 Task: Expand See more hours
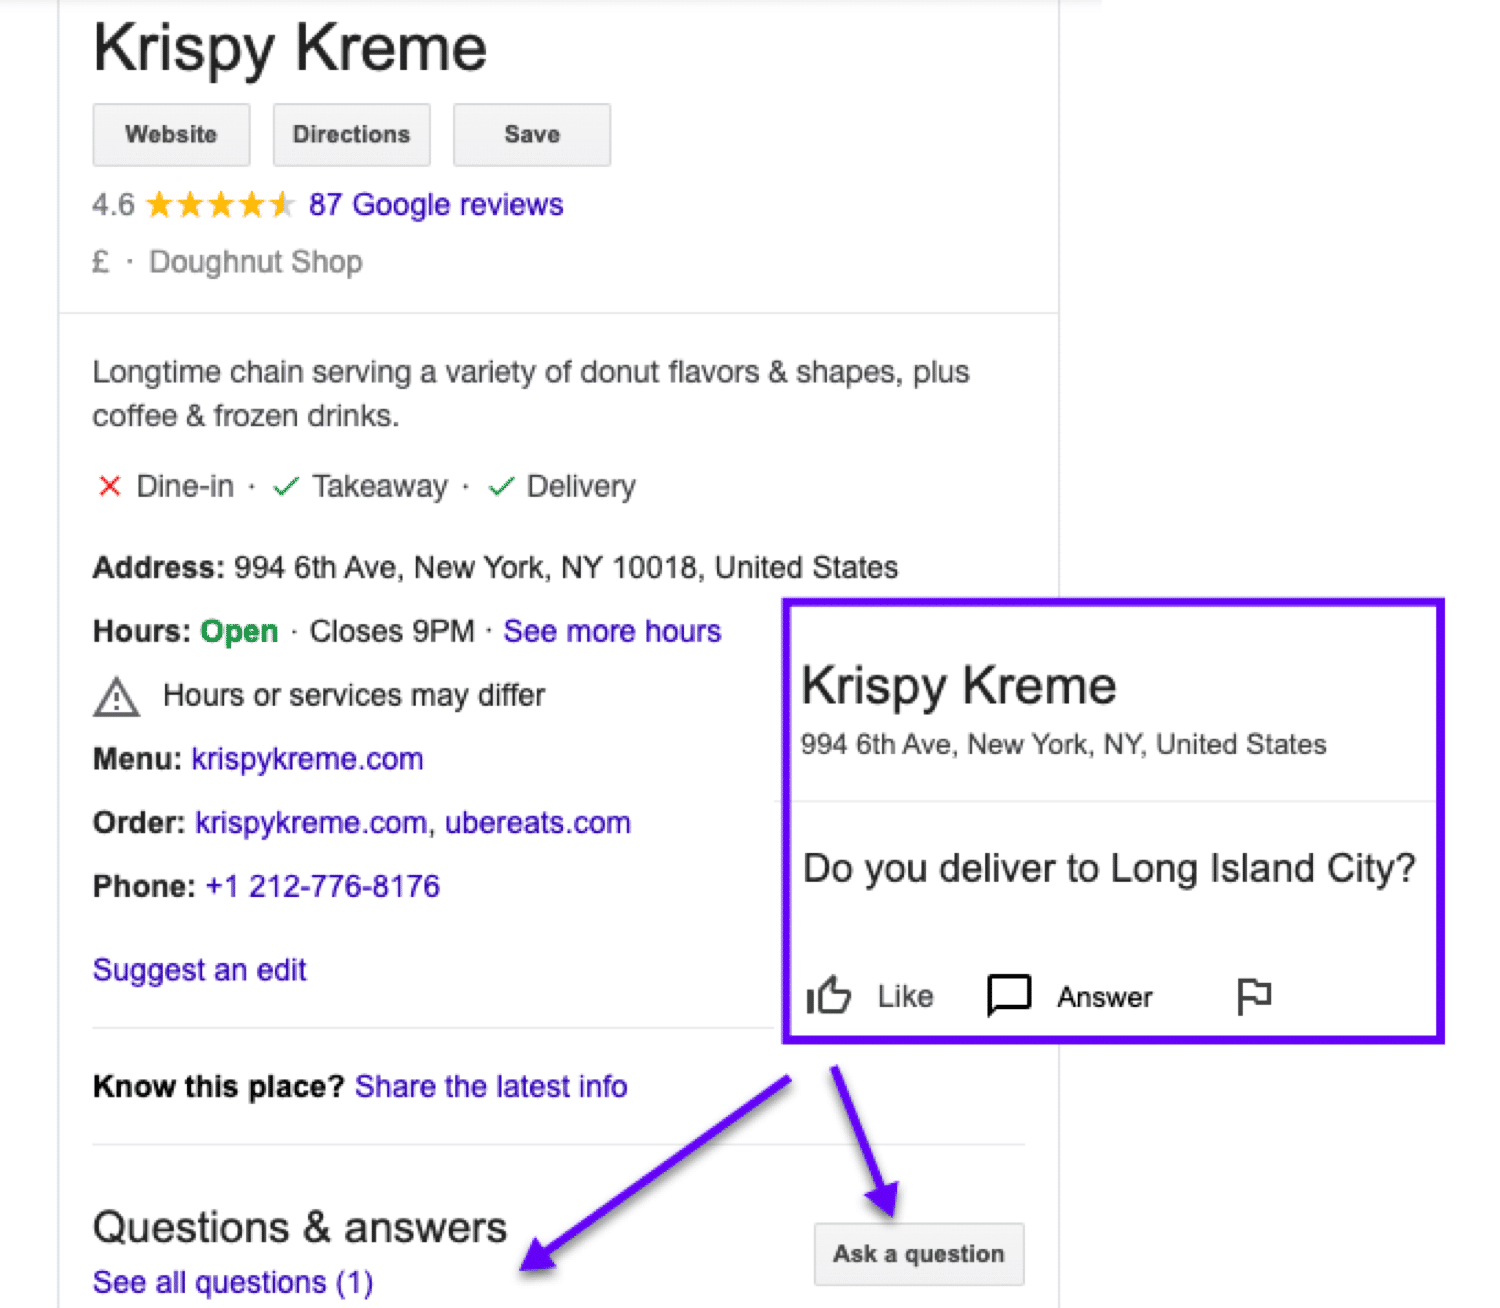point(611,631)
